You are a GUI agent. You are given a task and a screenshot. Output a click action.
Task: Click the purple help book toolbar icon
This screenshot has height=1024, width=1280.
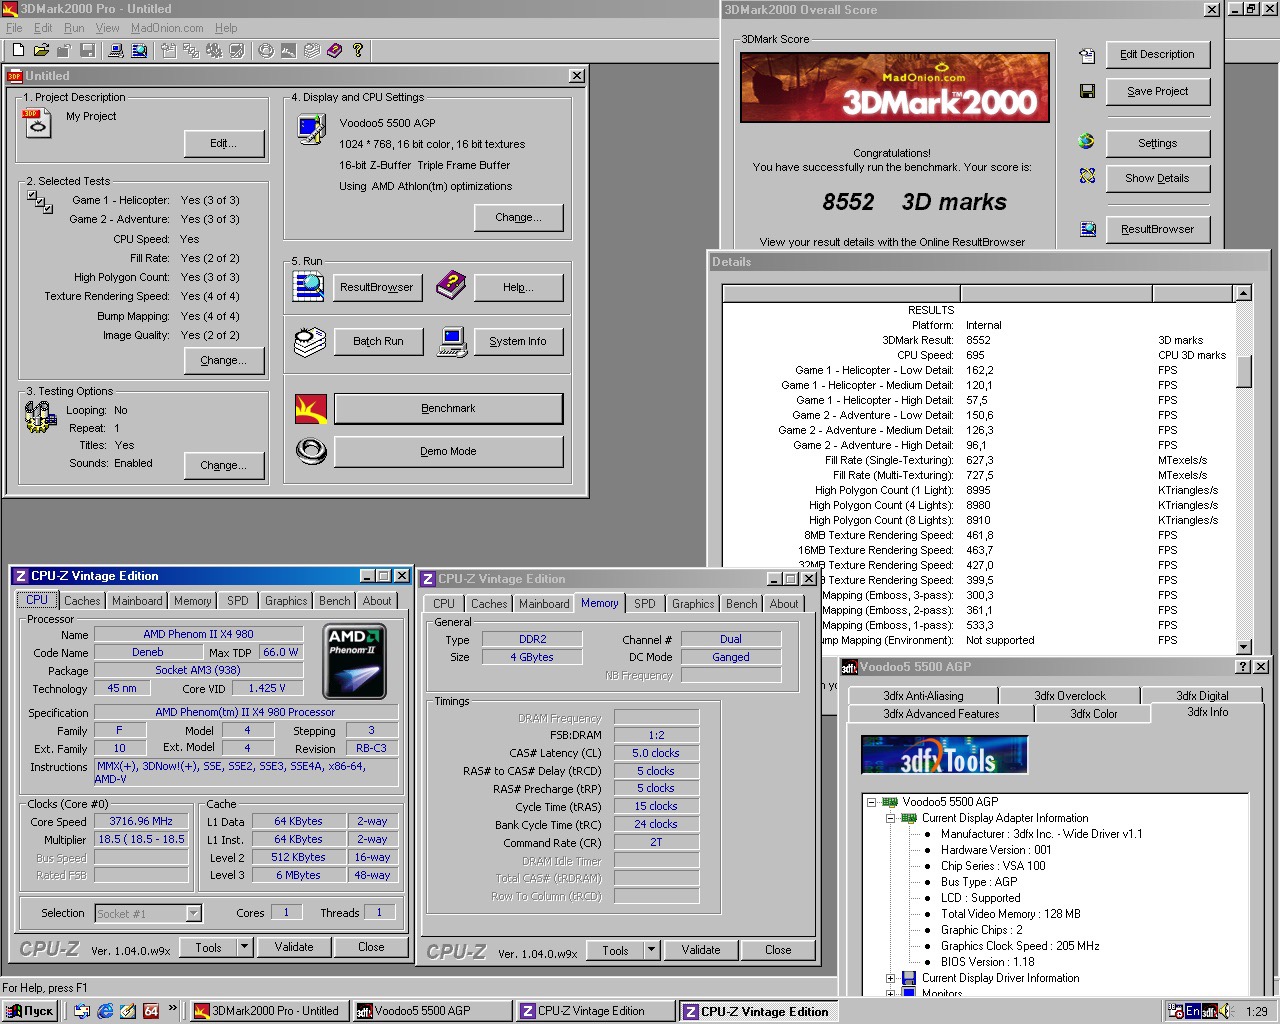[334, 50]
